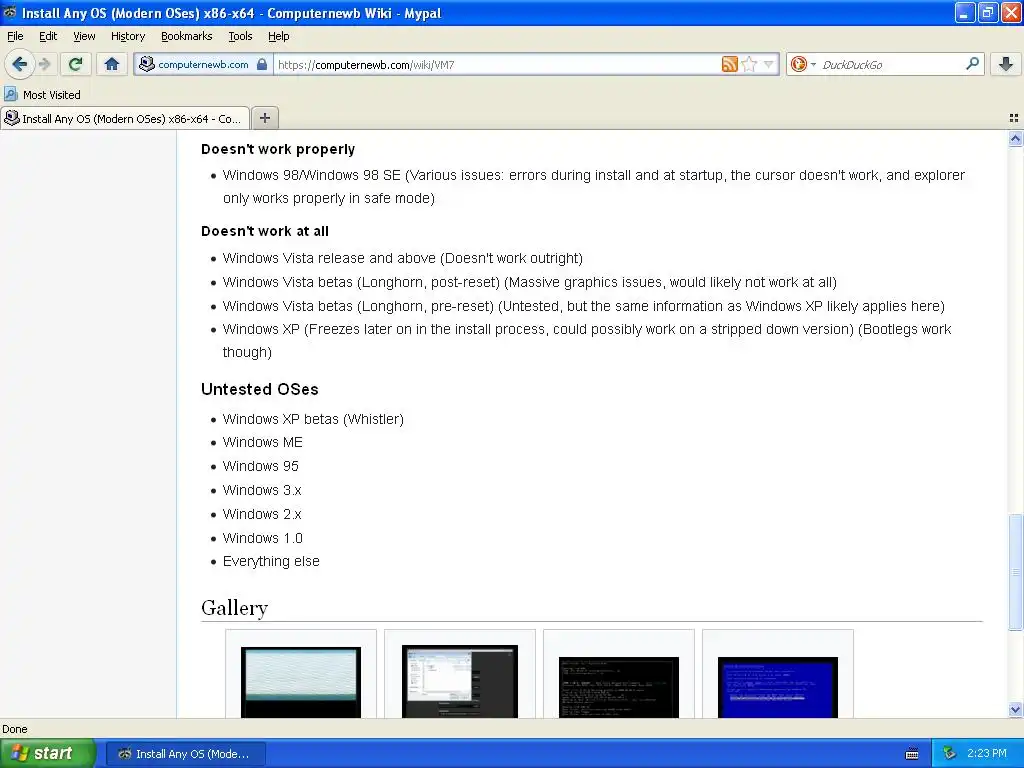This screenshot has height=768, width=1024.
Task: Open the Edit menu
Action: [x=48, y=36]
